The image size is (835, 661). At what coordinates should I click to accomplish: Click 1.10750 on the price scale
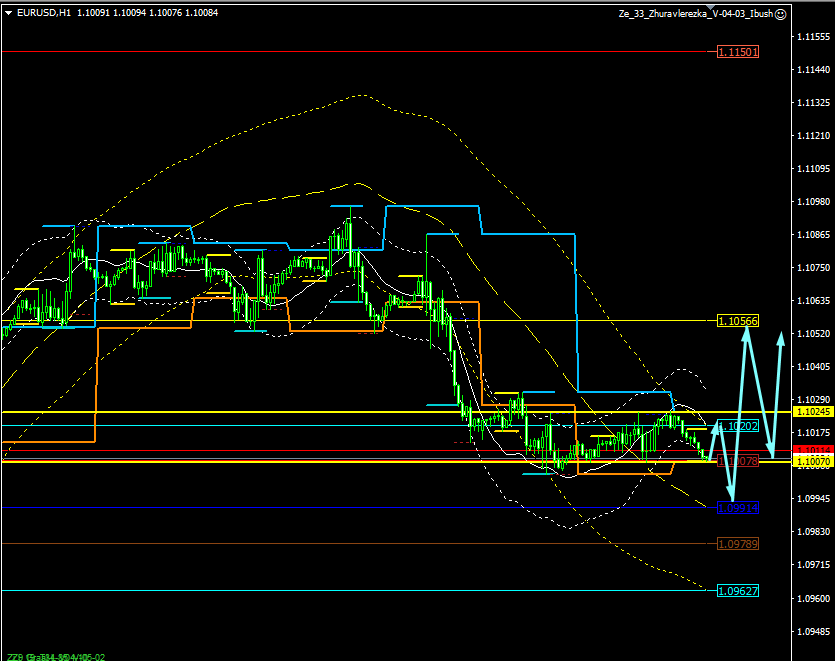click(x=813, y=268)
